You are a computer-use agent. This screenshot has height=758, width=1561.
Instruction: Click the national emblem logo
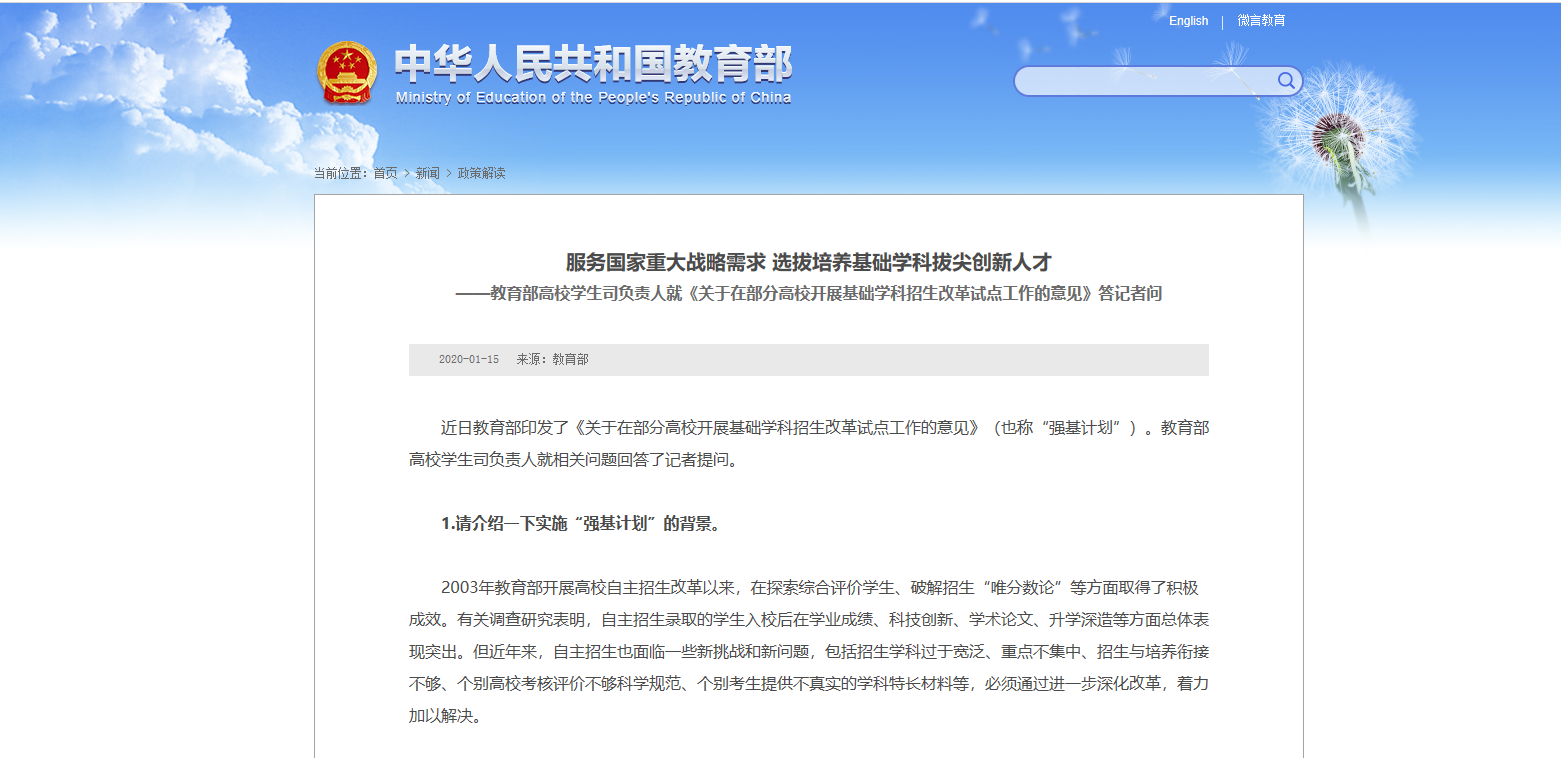[347, 73]
